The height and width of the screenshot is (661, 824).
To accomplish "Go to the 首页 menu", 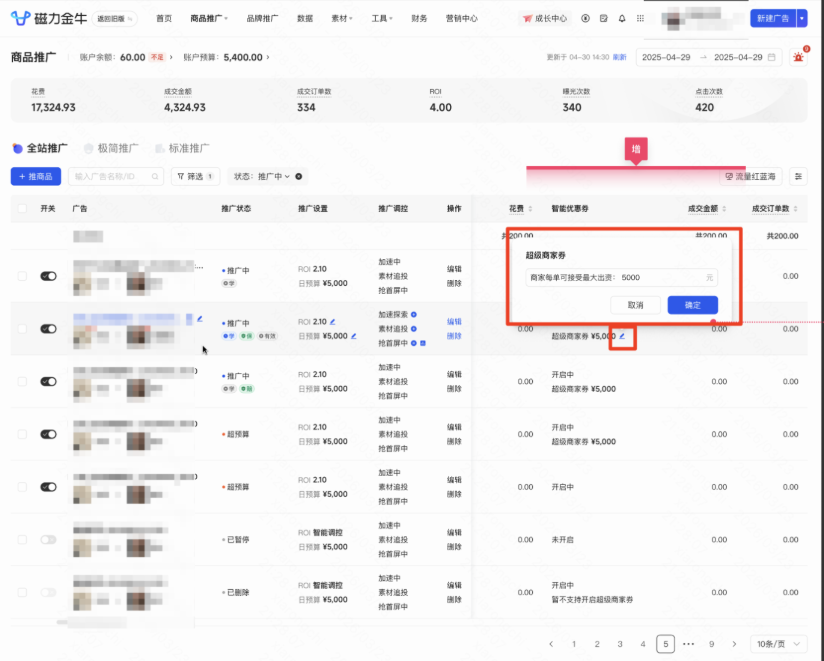I will coord(164,18).
